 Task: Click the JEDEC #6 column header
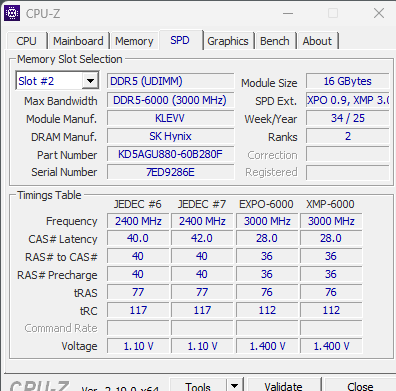point(138,204)
